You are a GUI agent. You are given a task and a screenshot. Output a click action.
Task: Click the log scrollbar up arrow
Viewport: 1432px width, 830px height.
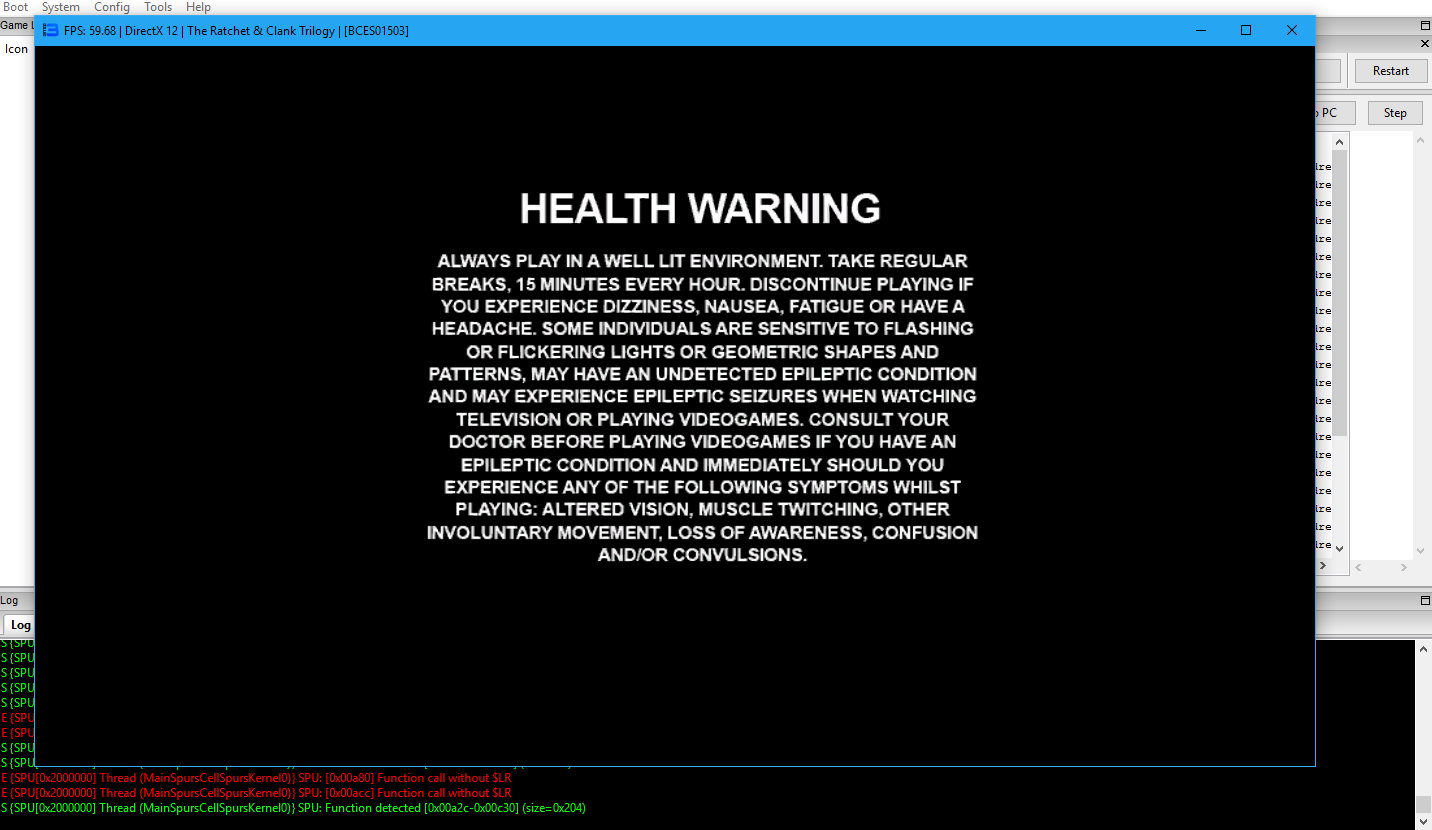click(x=1422, y=648)
